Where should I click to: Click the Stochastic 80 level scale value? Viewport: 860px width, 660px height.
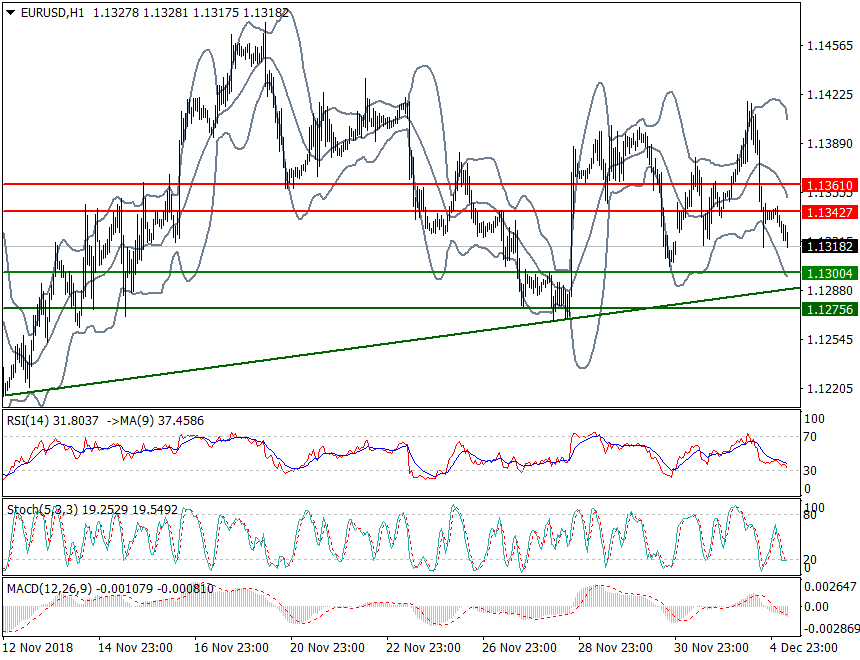pos(810,515)
